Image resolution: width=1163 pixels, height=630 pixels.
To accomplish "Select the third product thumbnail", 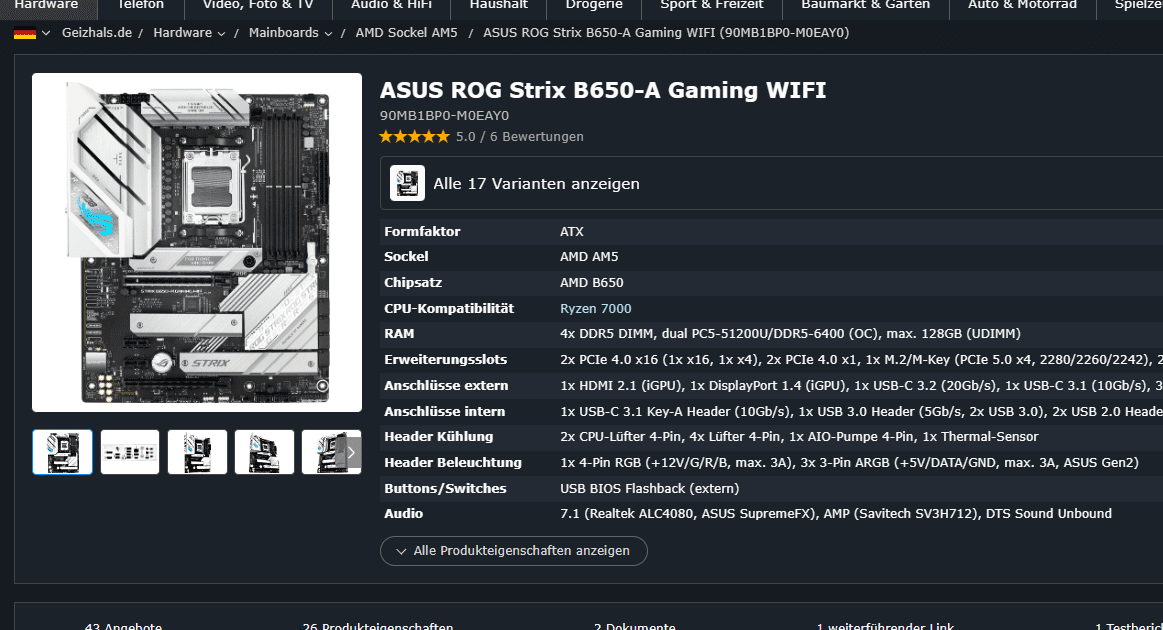I will (x=197, y=452).
